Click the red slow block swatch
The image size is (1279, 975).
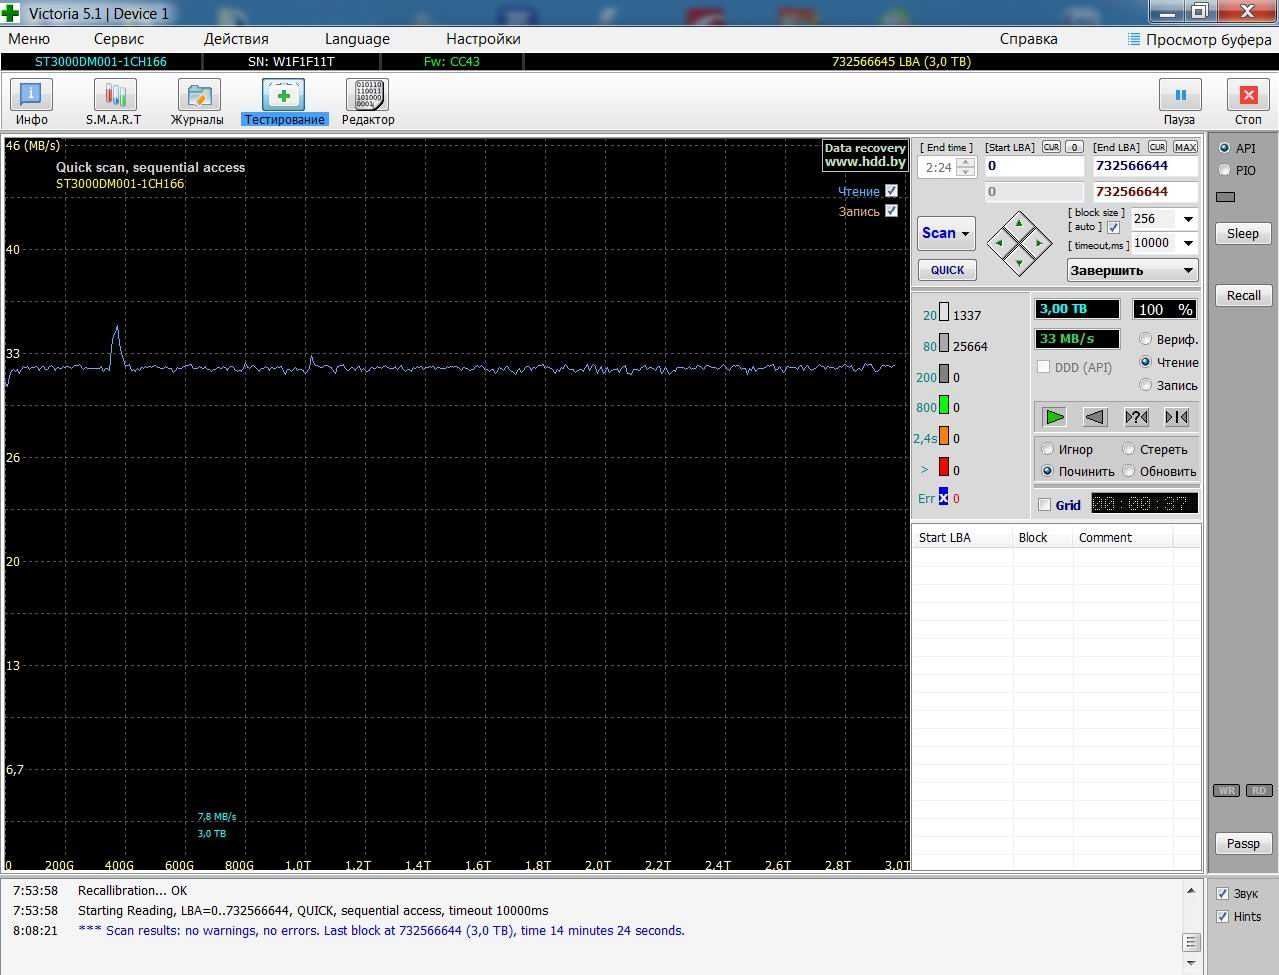coord(943,468)
